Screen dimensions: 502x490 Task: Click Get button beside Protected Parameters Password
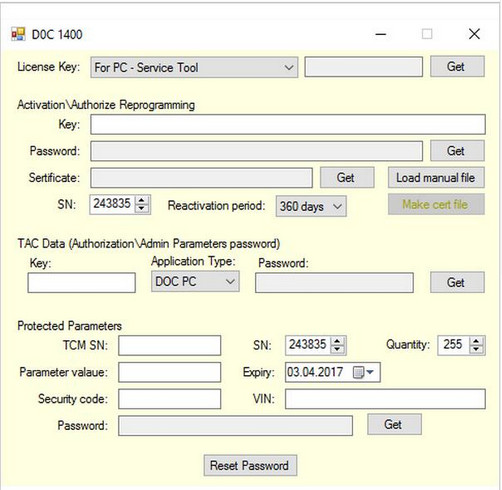[394, 424]
